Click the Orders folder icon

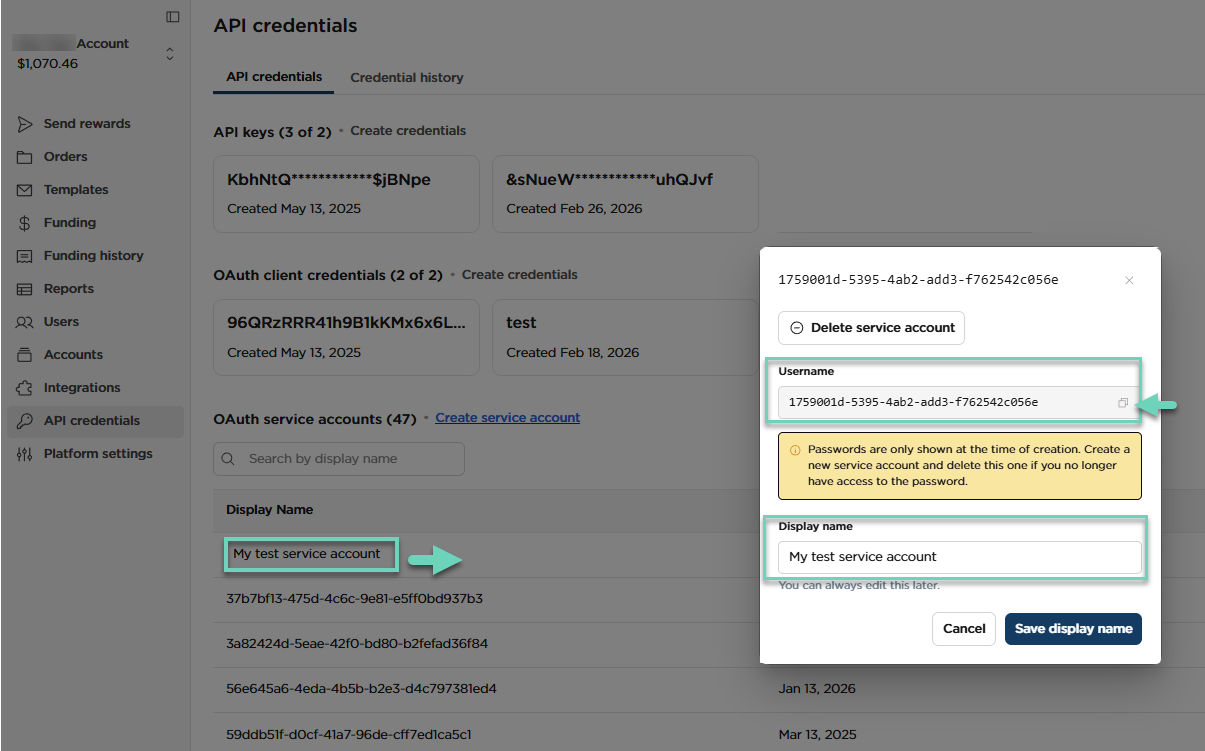(25, 157)
